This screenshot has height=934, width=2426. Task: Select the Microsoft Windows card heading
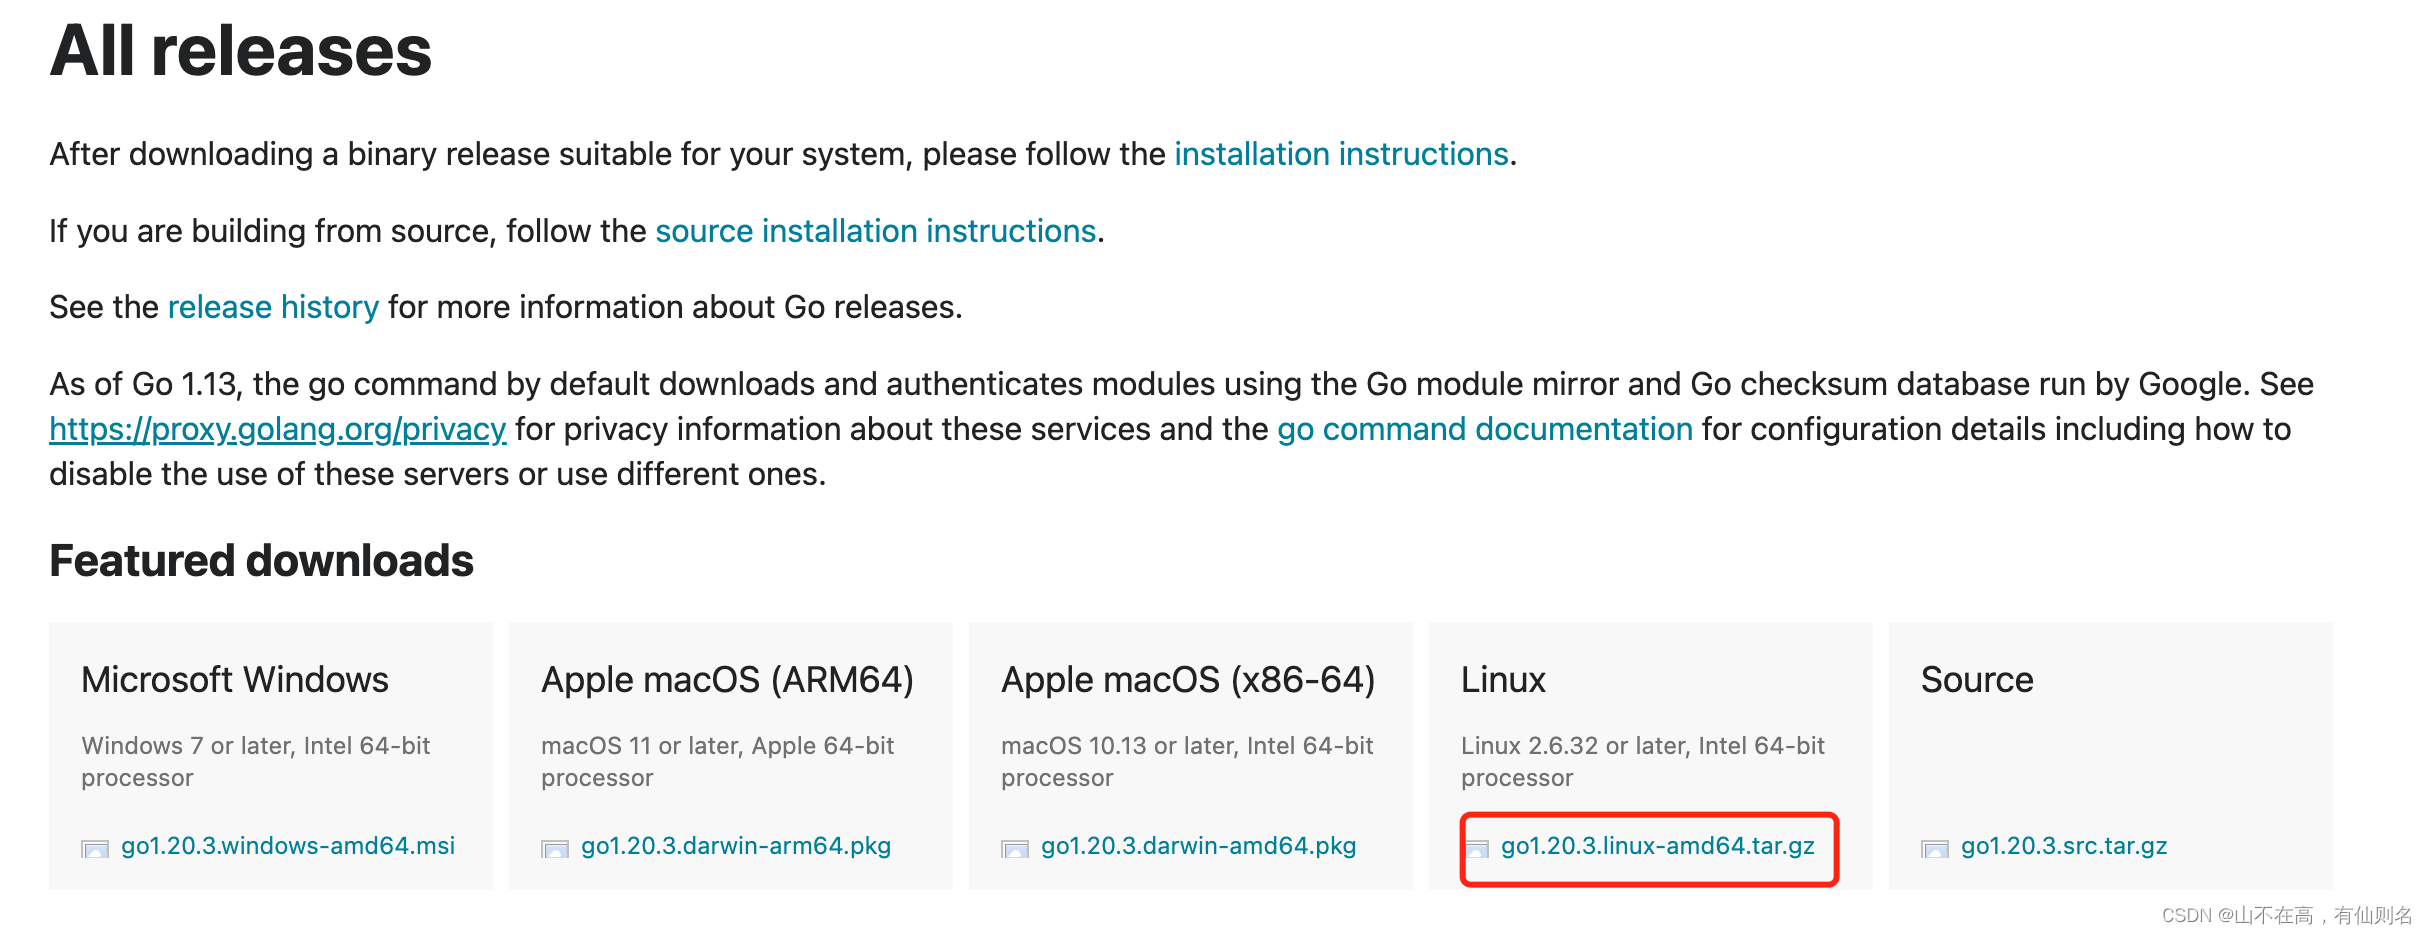[235, 680]
